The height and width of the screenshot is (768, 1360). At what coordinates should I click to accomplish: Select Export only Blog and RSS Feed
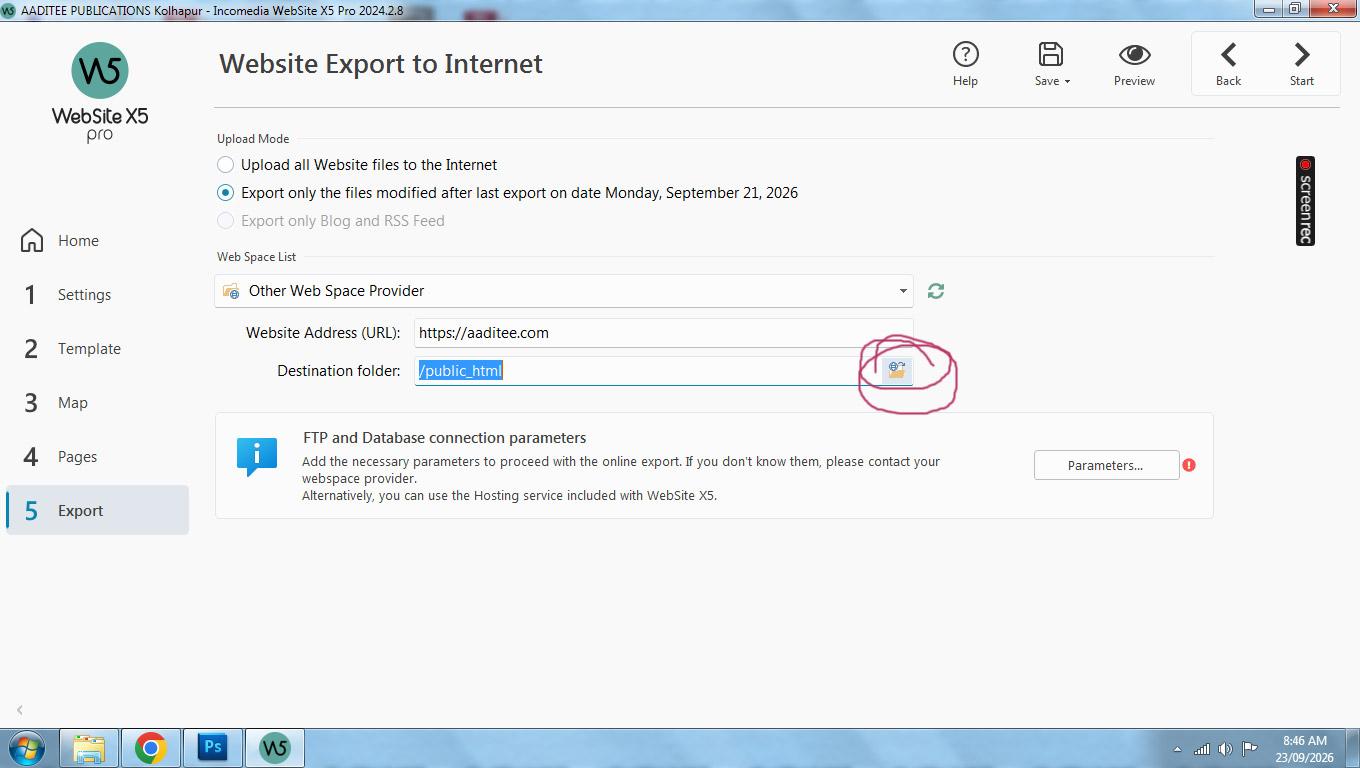pos(226,221)
